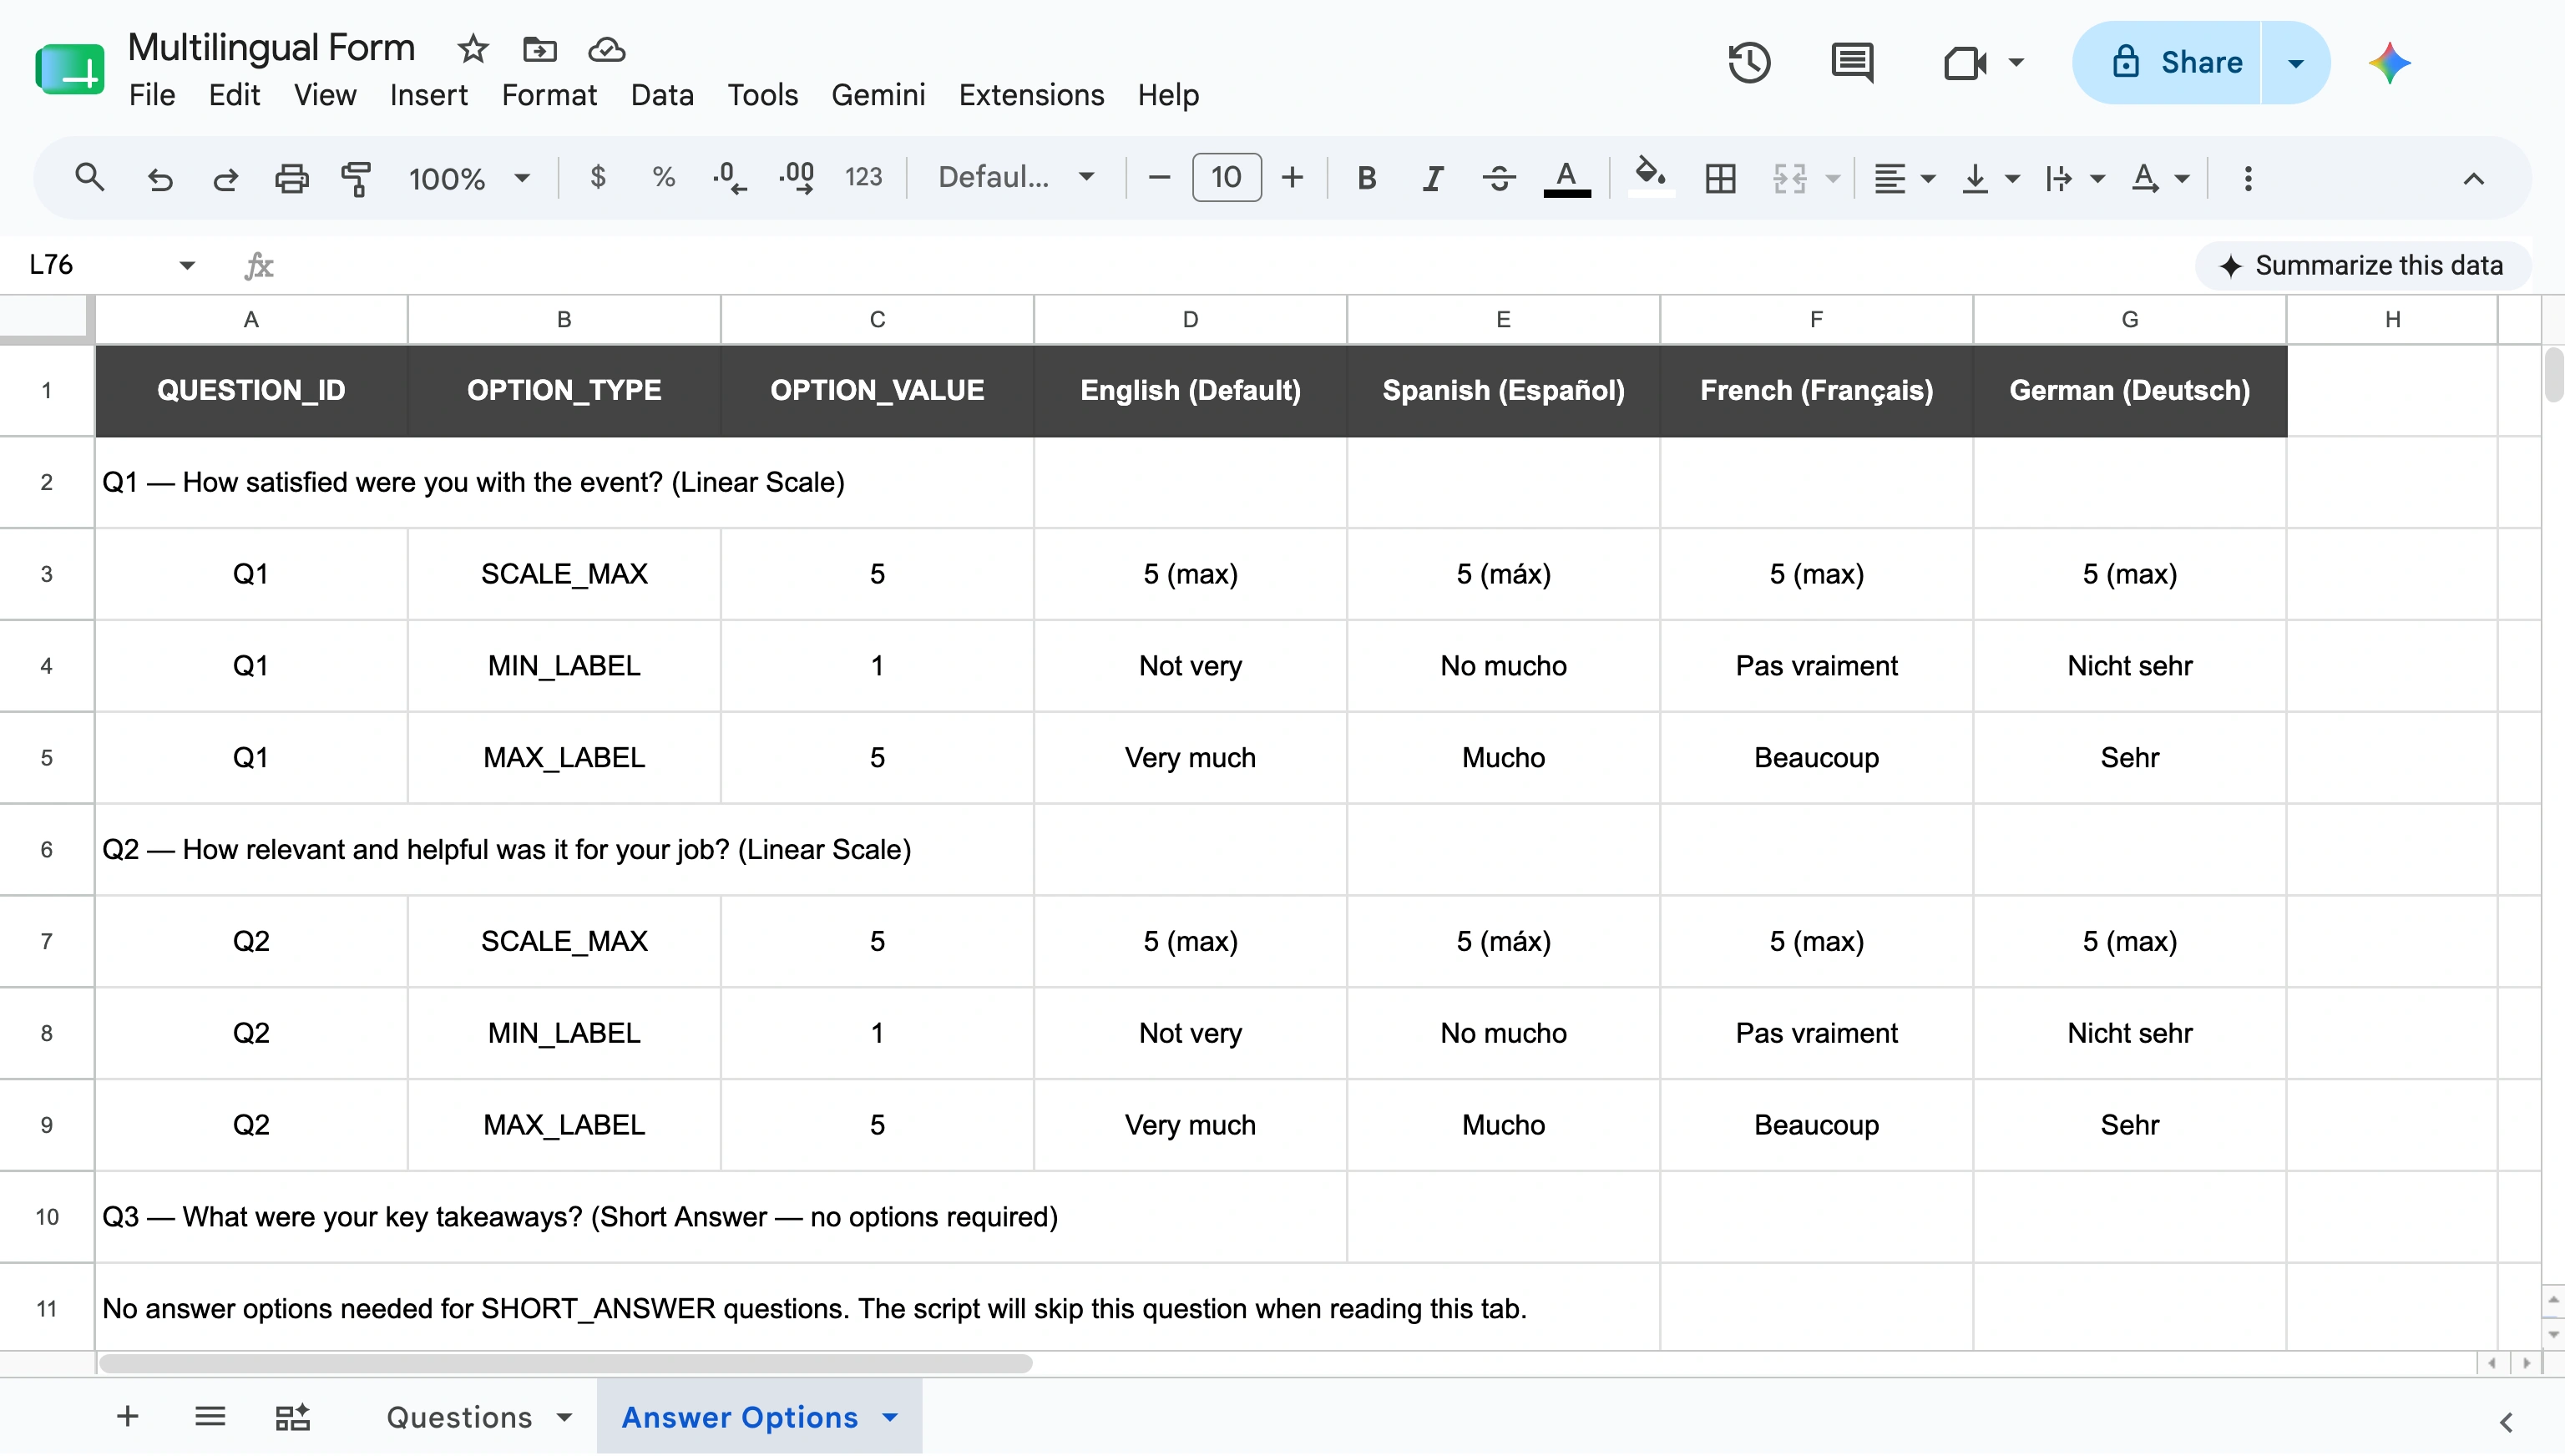Open the Edit menu

(x=234, y=95)
